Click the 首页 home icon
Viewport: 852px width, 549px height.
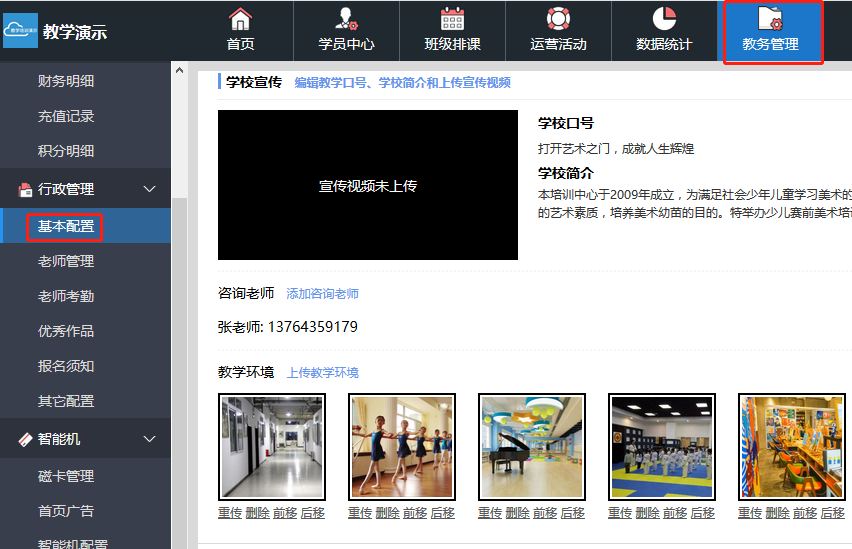click(240, 19)
